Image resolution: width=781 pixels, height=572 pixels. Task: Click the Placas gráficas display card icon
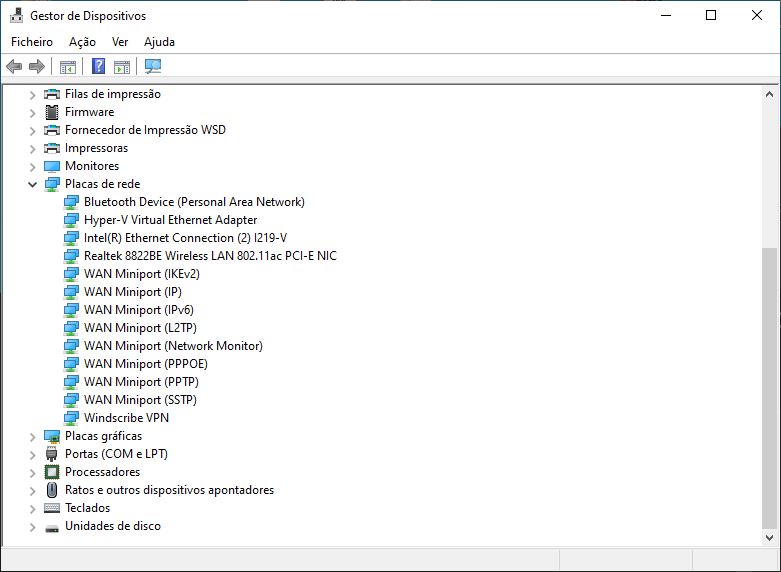52,436
